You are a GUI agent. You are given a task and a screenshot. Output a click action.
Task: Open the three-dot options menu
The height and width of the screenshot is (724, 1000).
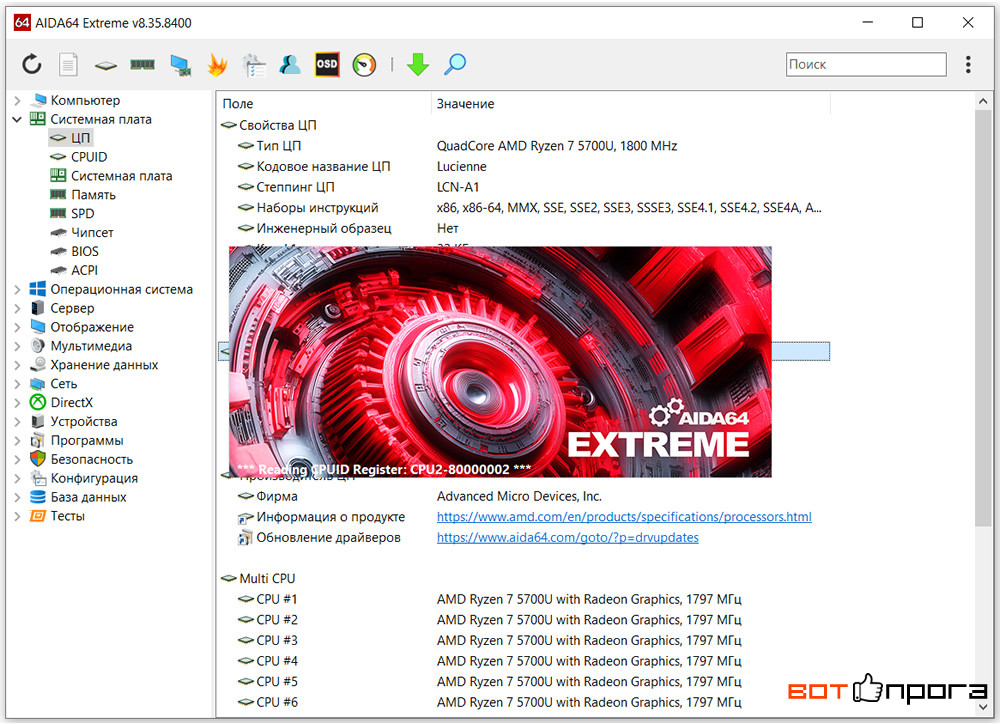tap(968, 64)
